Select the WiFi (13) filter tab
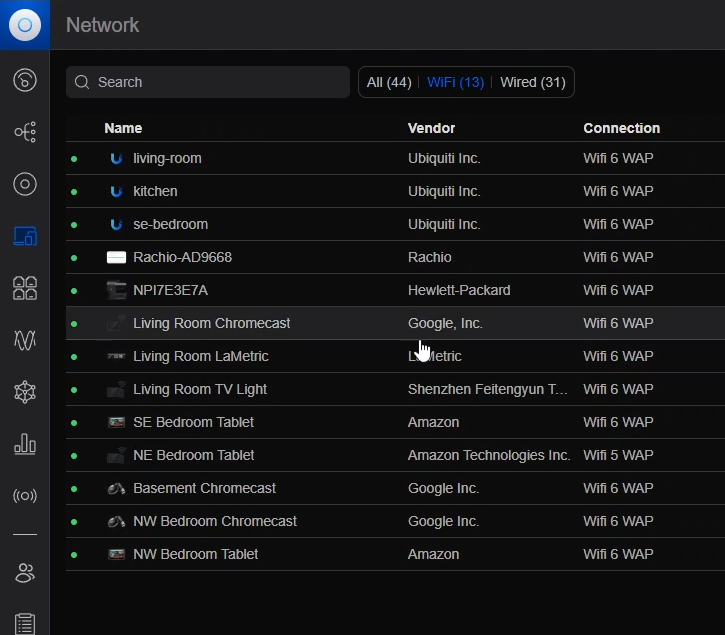This screenshot has height=635, width=725. 455,82
